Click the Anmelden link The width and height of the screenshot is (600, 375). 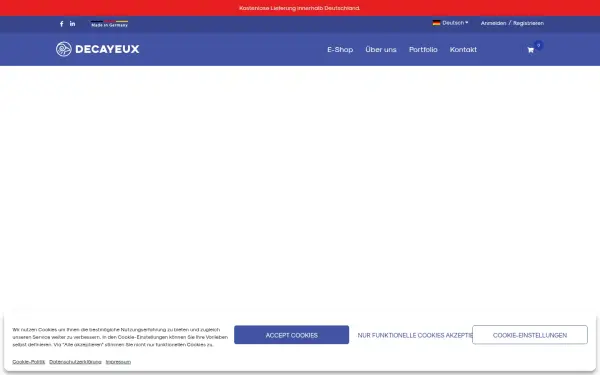pyautogui.click(x=493, y=23)
